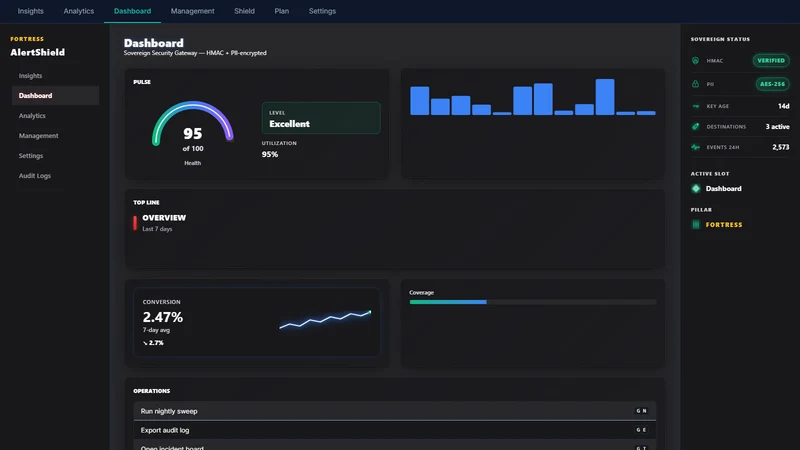Open the Insights top tab
800x450 pixels.
click(31, 11)
